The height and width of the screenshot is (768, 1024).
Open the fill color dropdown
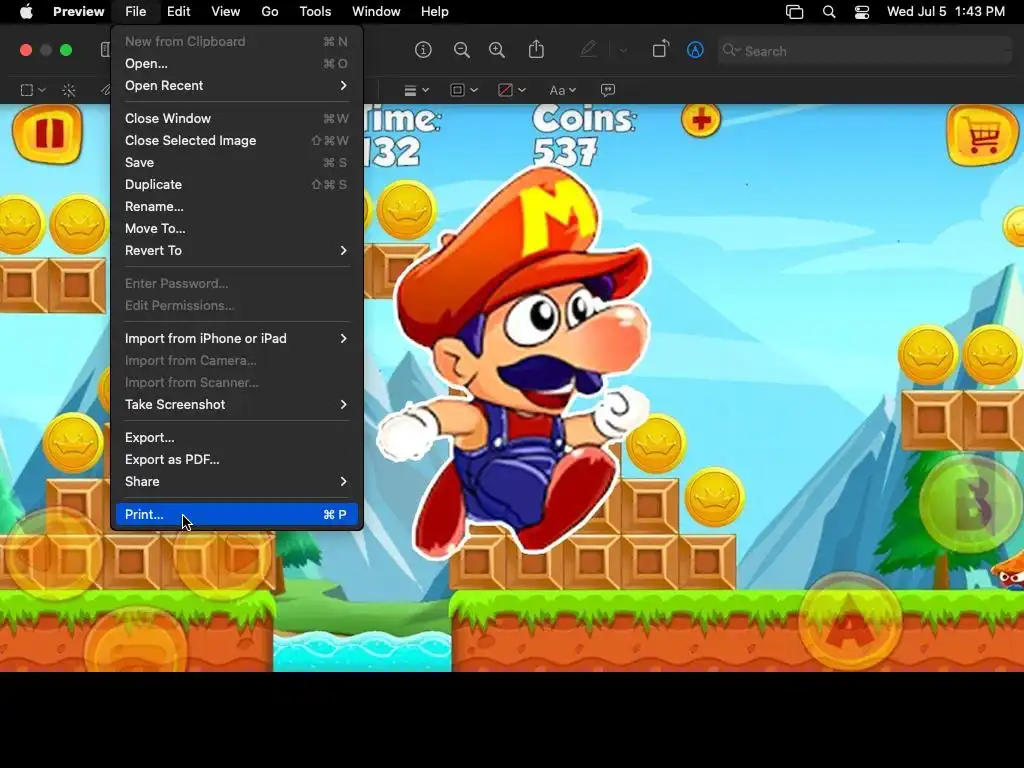pyautogui.click(x=512, y=90)
